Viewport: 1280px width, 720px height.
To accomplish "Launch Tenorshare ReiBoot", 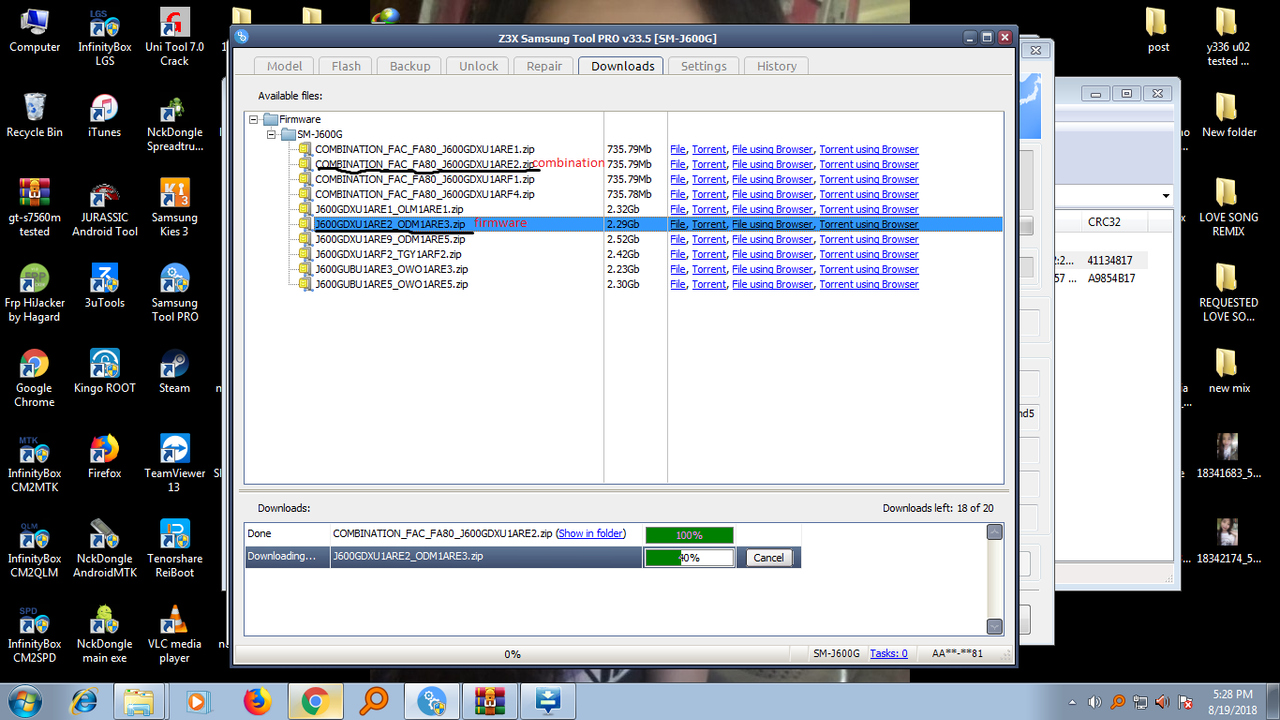I will click(174, 549).
